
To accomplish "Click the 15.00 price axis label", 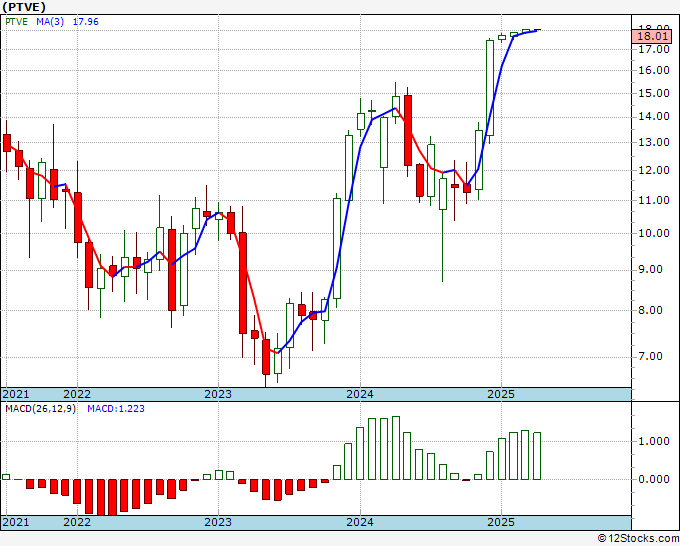I will coord(654,93).
